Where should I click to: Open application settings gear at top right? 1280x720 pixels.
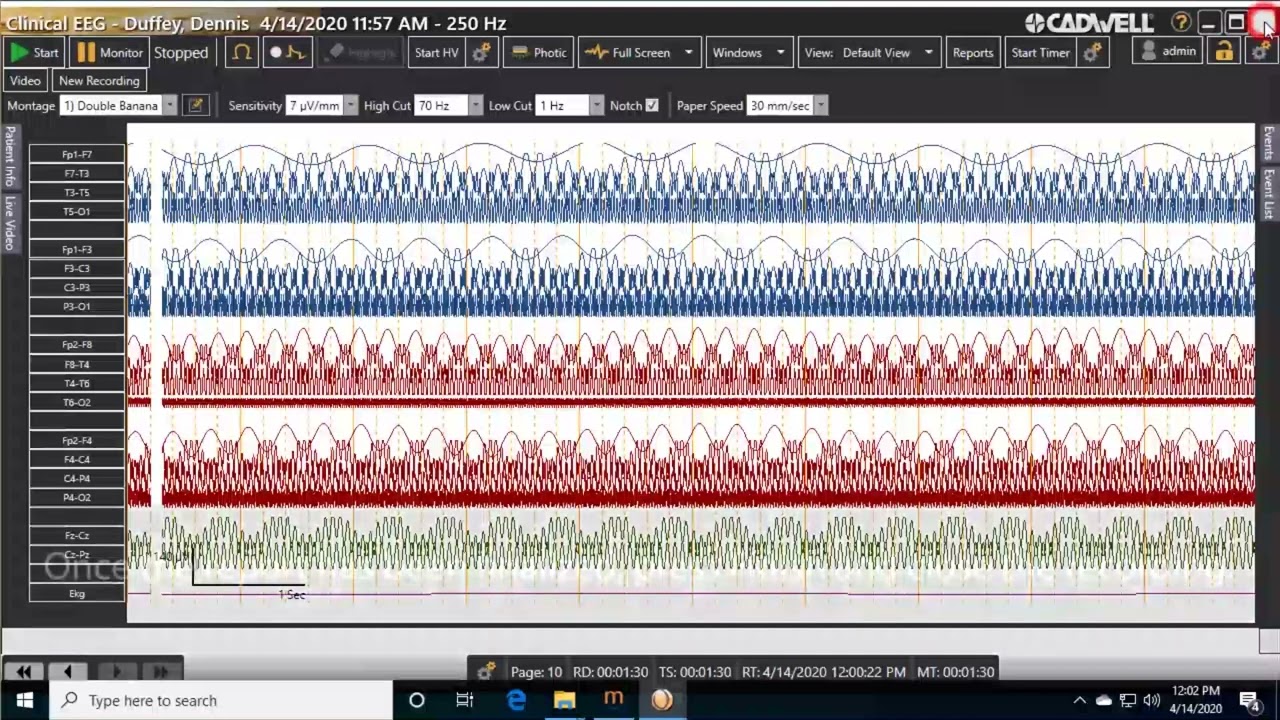(1260, 52)
